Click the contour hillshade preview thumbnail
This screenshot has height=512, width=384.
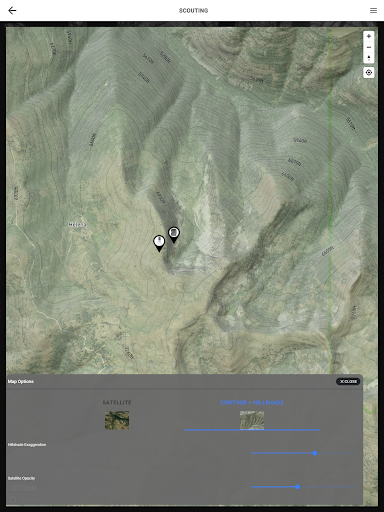click(x=252, y=420)
